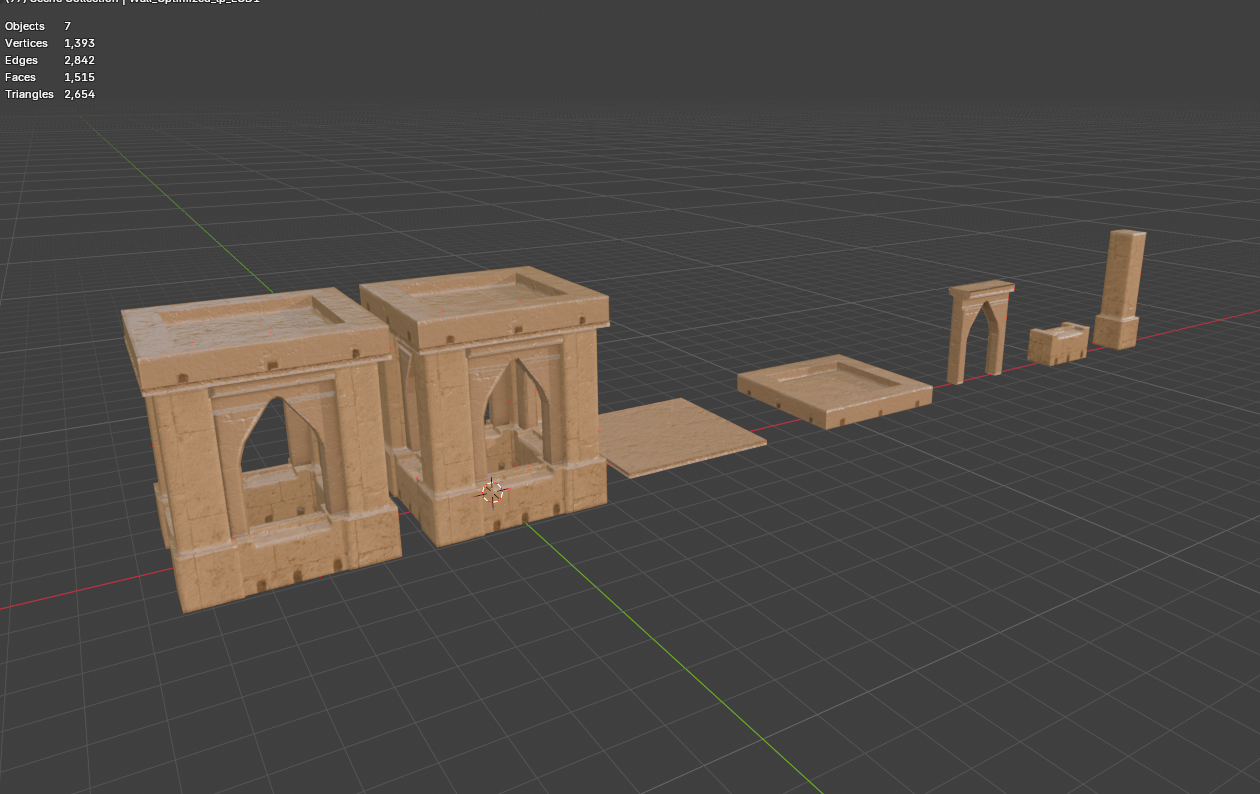Click the 'Faces 1,515' statistic
Image resolution: width=1260 pixels, height=794 pixels.
(50, 77)
